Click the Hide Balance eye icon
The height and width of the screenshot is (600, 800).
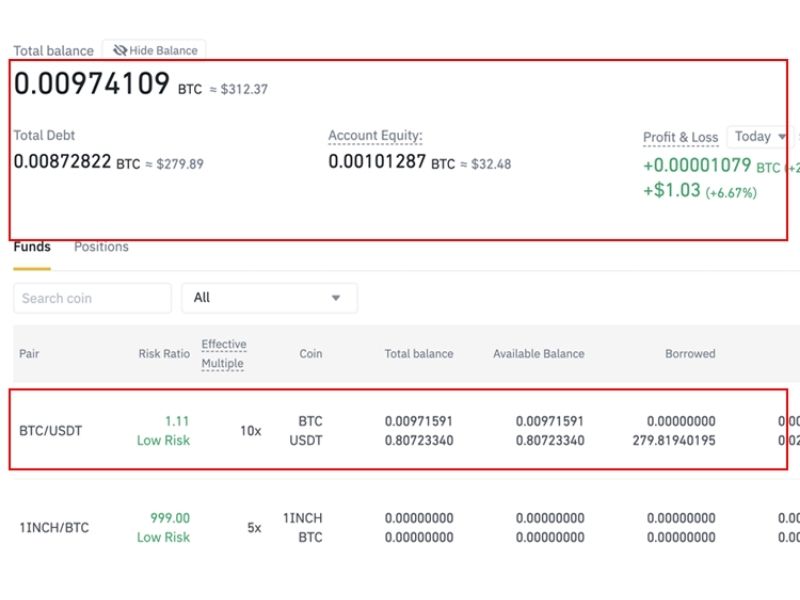click(120, 50)
